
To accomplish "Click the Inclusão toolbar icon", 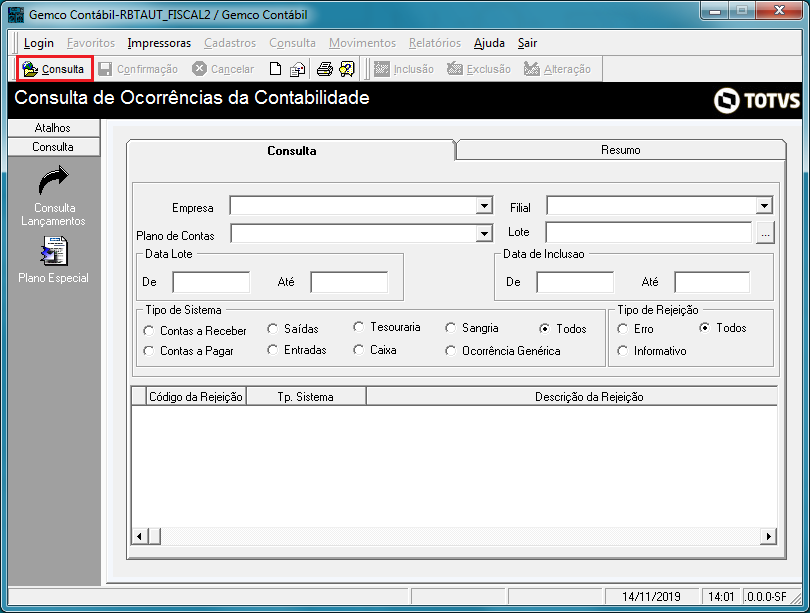I will click(x=382, y=69).
